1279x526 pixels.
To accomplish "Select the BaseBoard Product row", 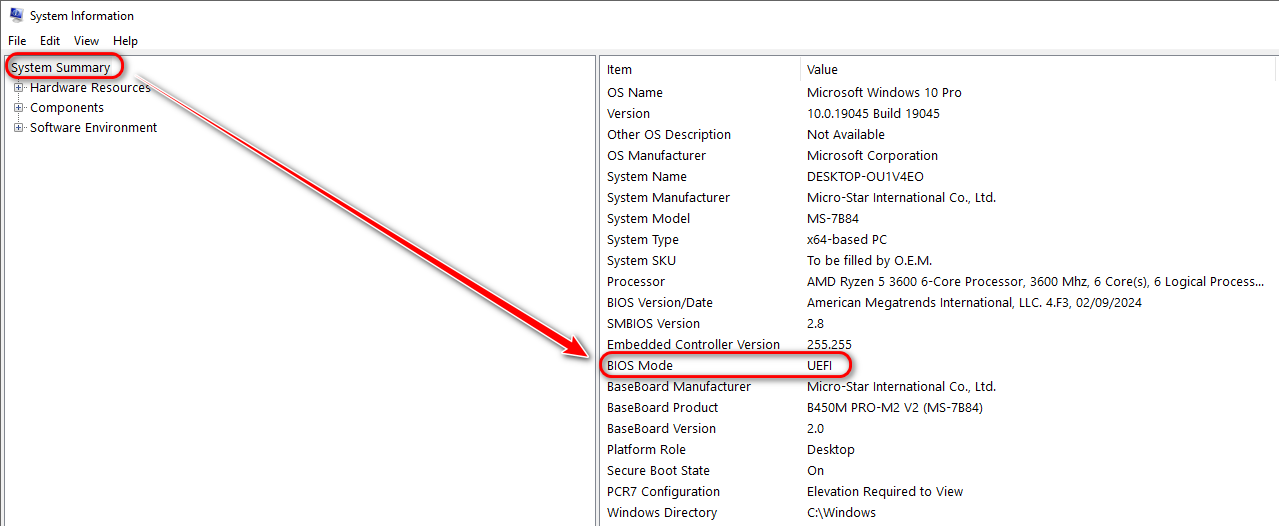I will click(662, 408).
